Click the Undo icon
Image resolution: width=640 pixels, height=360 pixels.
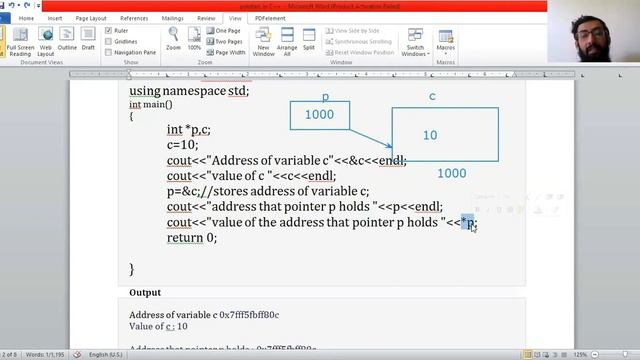coord(11,5)
